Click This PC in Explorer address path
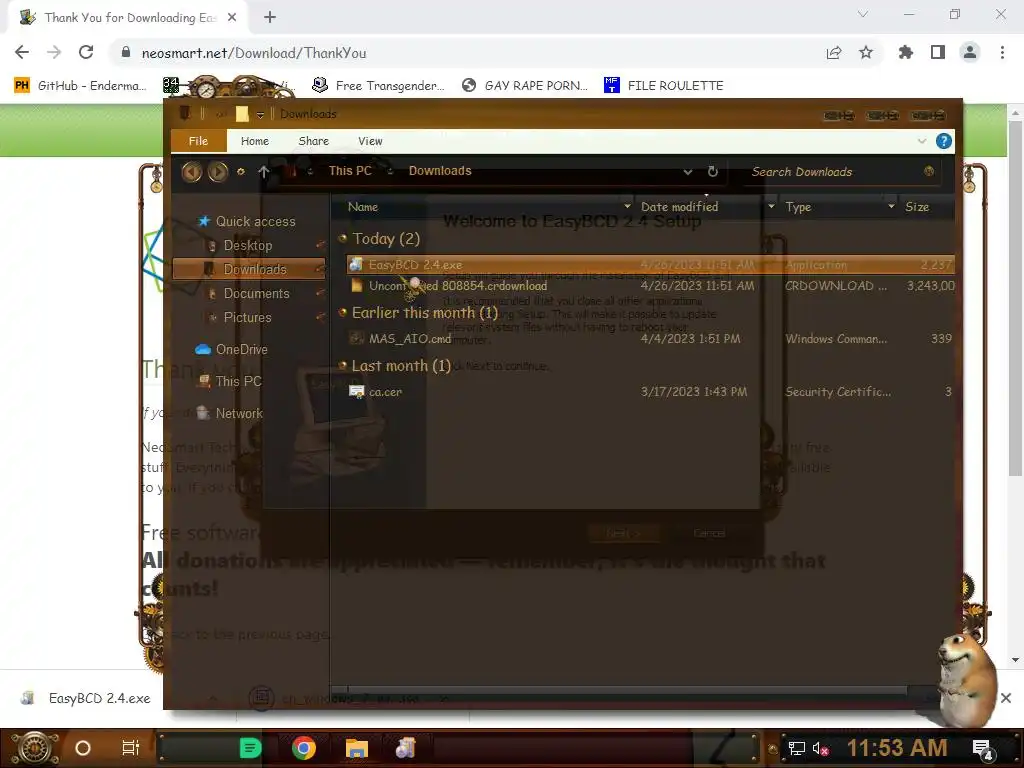 click(350, 171)
